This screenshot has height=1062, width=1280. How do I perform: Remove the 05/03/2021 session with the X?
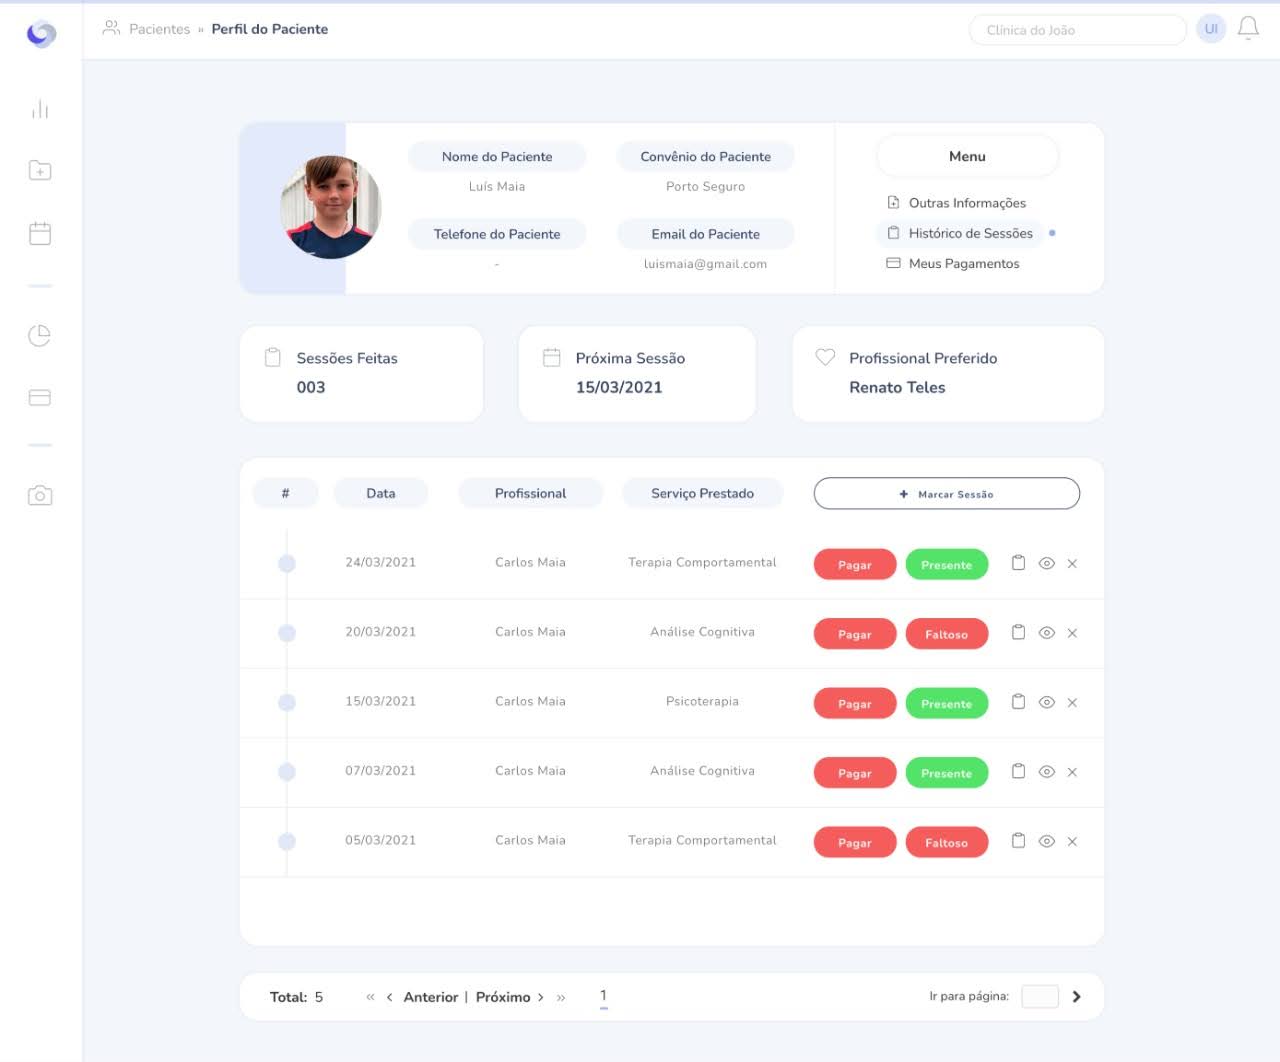coord(1072,842)
